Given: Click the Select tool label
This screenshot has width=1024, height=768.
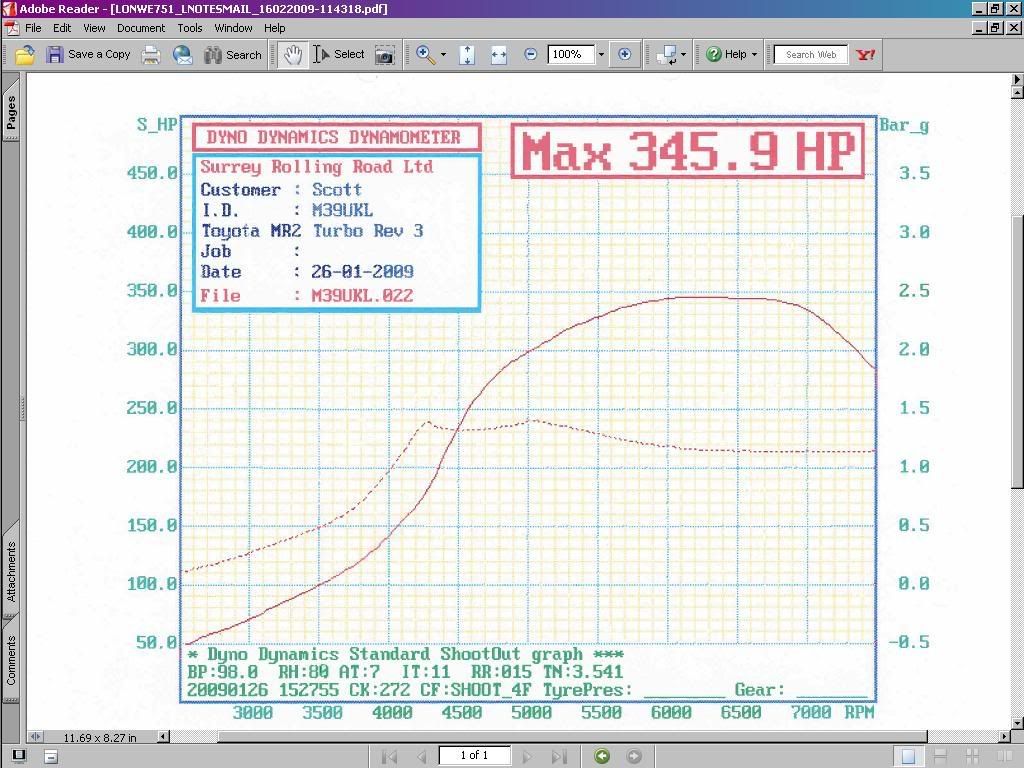Looking at the screenshot, I should (x=349, y=54).
